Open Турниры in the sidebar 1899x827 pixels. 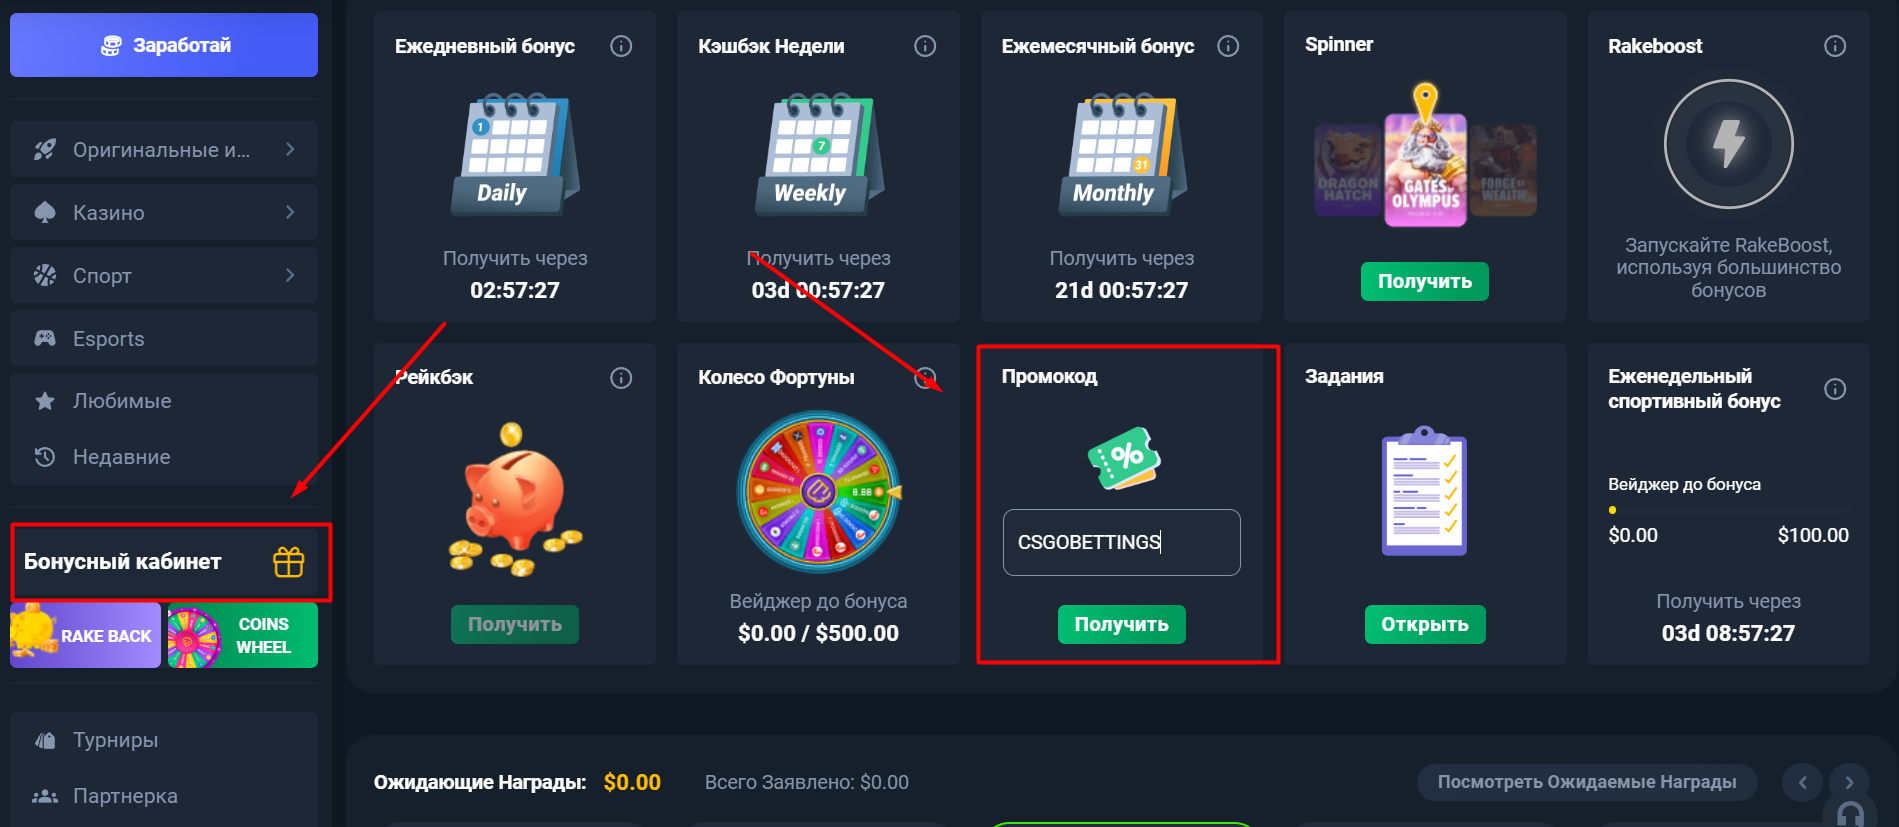(164, 740)
